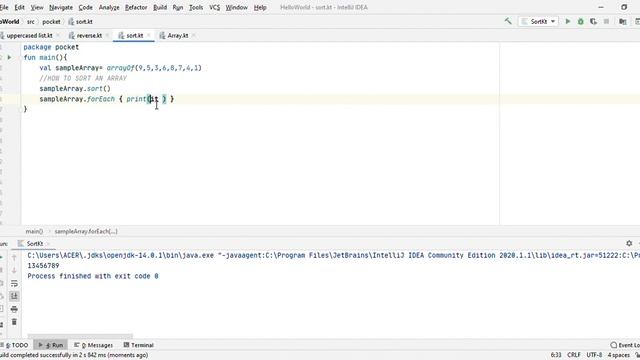640x360 pixels.
Task: Close the sort.kt editor tab
Action: coord(149,36)
